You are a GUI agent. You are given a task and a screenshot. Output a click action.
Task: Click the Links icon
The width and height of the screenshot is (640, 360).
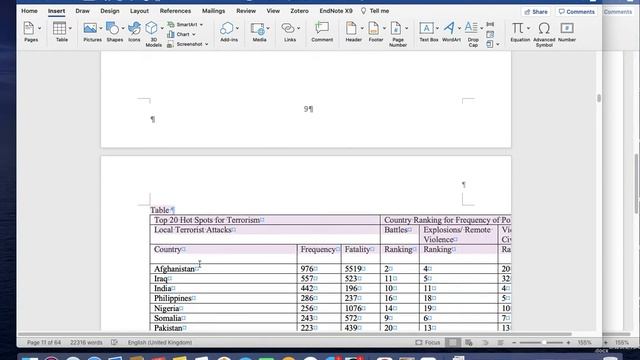pyautogui.click(x=288, y=29)
